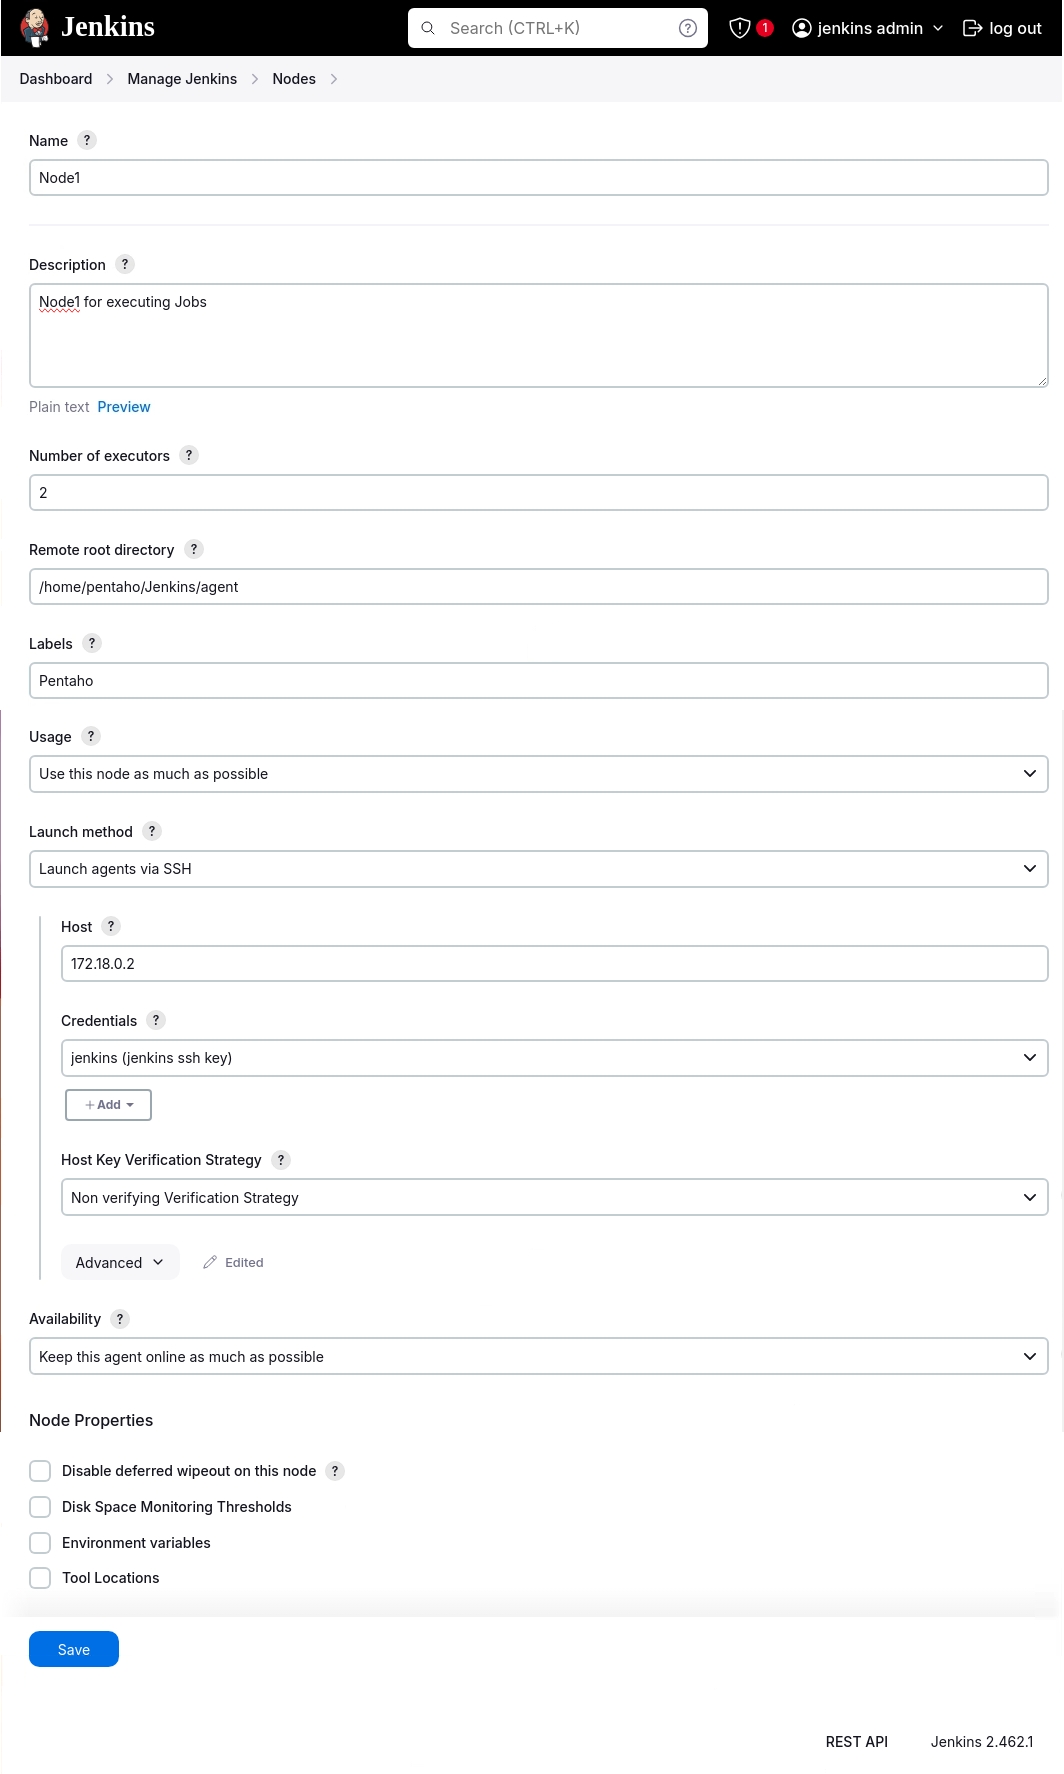Image resolution: width=1064 pixels, height=1774 pixels.
Task: Click the Host address input field
Action: point(554,964)
